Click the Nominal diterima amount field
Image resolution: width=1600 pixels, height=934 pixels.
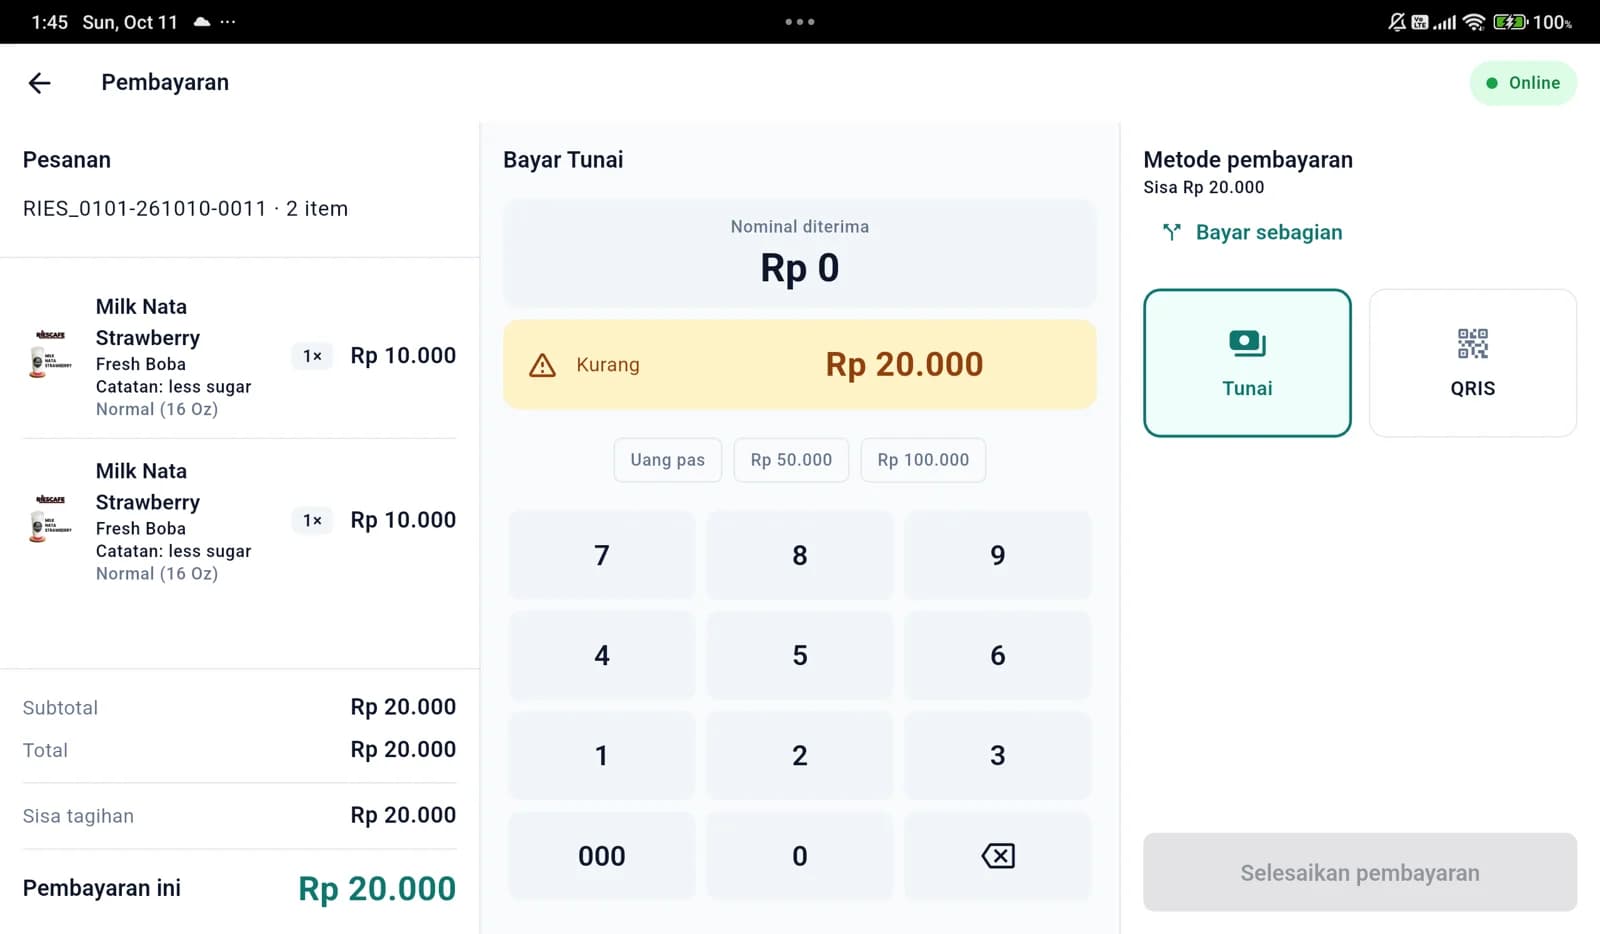tap(800, 254)
